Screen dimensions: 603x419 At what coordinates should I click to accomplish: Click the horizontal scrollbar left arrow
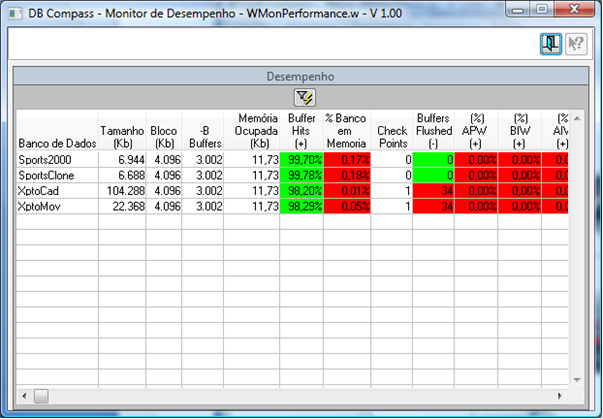click(24, 396)
